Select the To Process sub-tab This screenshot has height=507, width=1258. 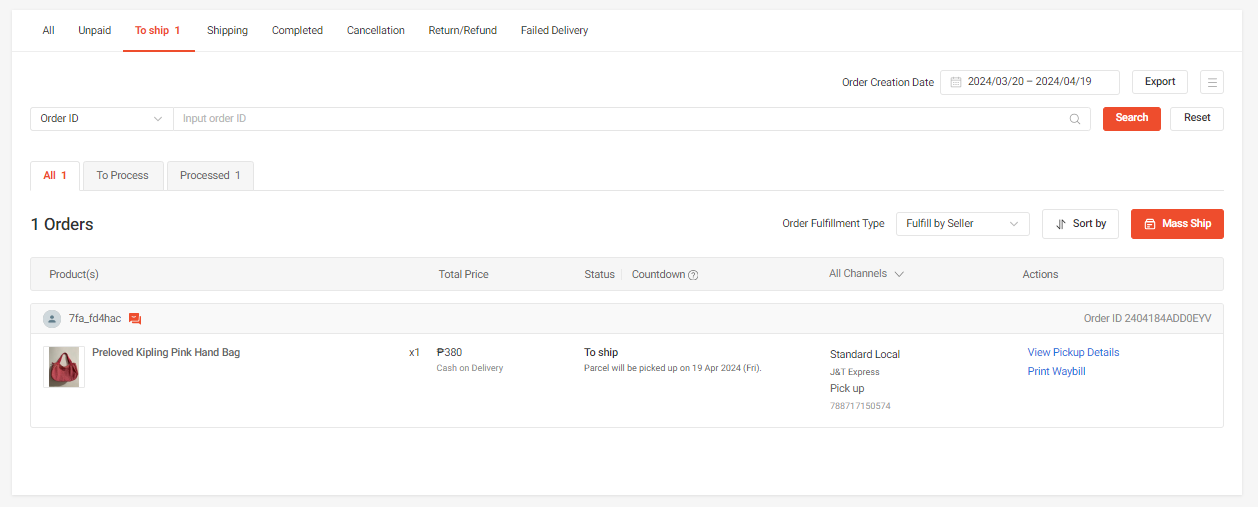click(x=122, y=176)
